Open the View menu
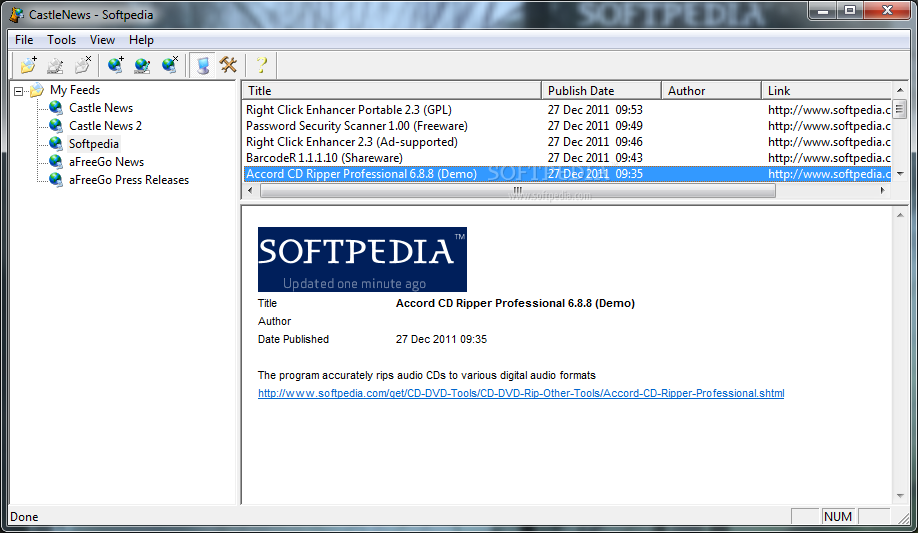 pyautogui.click(x=102, y=40)
